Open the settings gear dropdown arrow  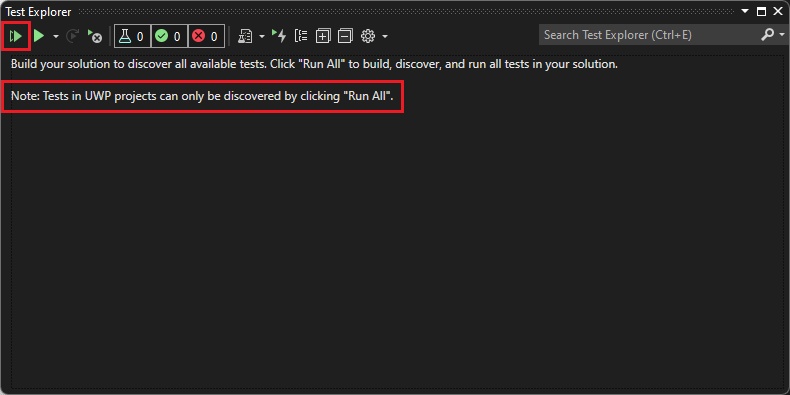pyautogui.click(x=385, y=36)
